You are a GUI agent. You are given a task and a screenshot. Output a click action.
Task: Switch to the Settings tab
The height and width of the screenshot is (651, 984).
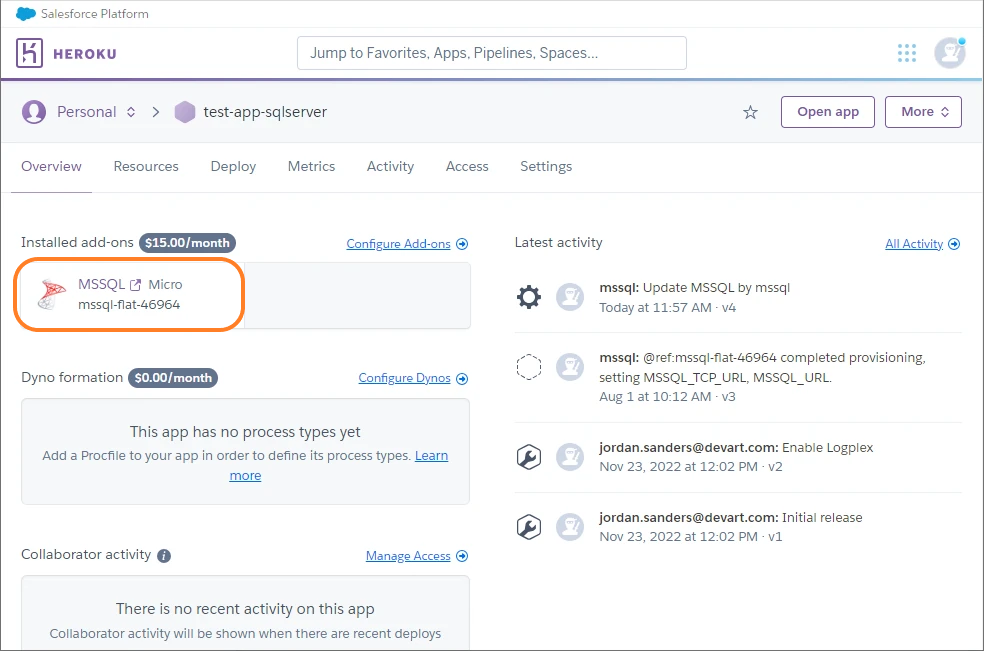tap(546, 166)
